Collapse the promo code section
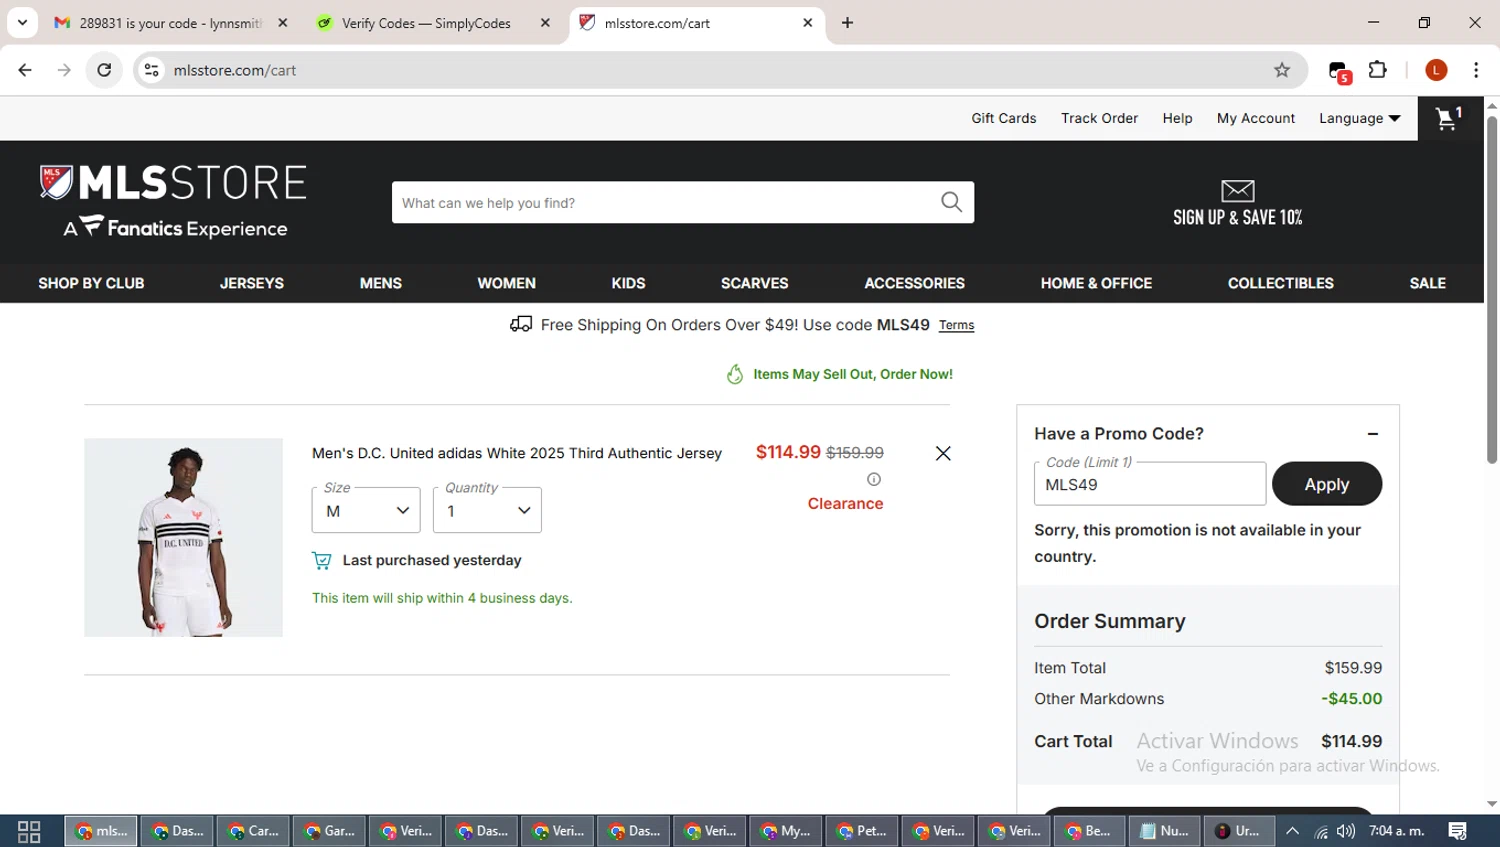This screenshot has width=1500, height=847. (1373, 433)
